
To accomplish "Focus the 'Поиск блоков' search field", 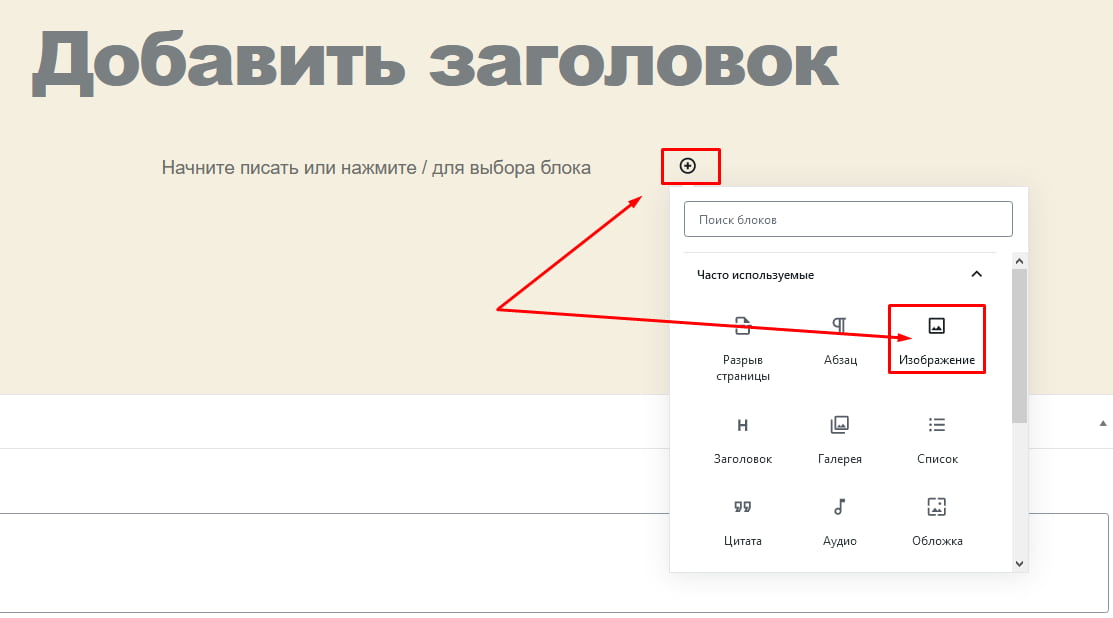I will tap(848, 219).
